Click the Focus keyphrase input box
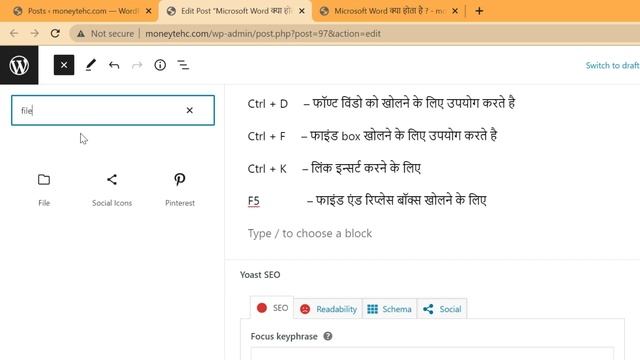 432,353
